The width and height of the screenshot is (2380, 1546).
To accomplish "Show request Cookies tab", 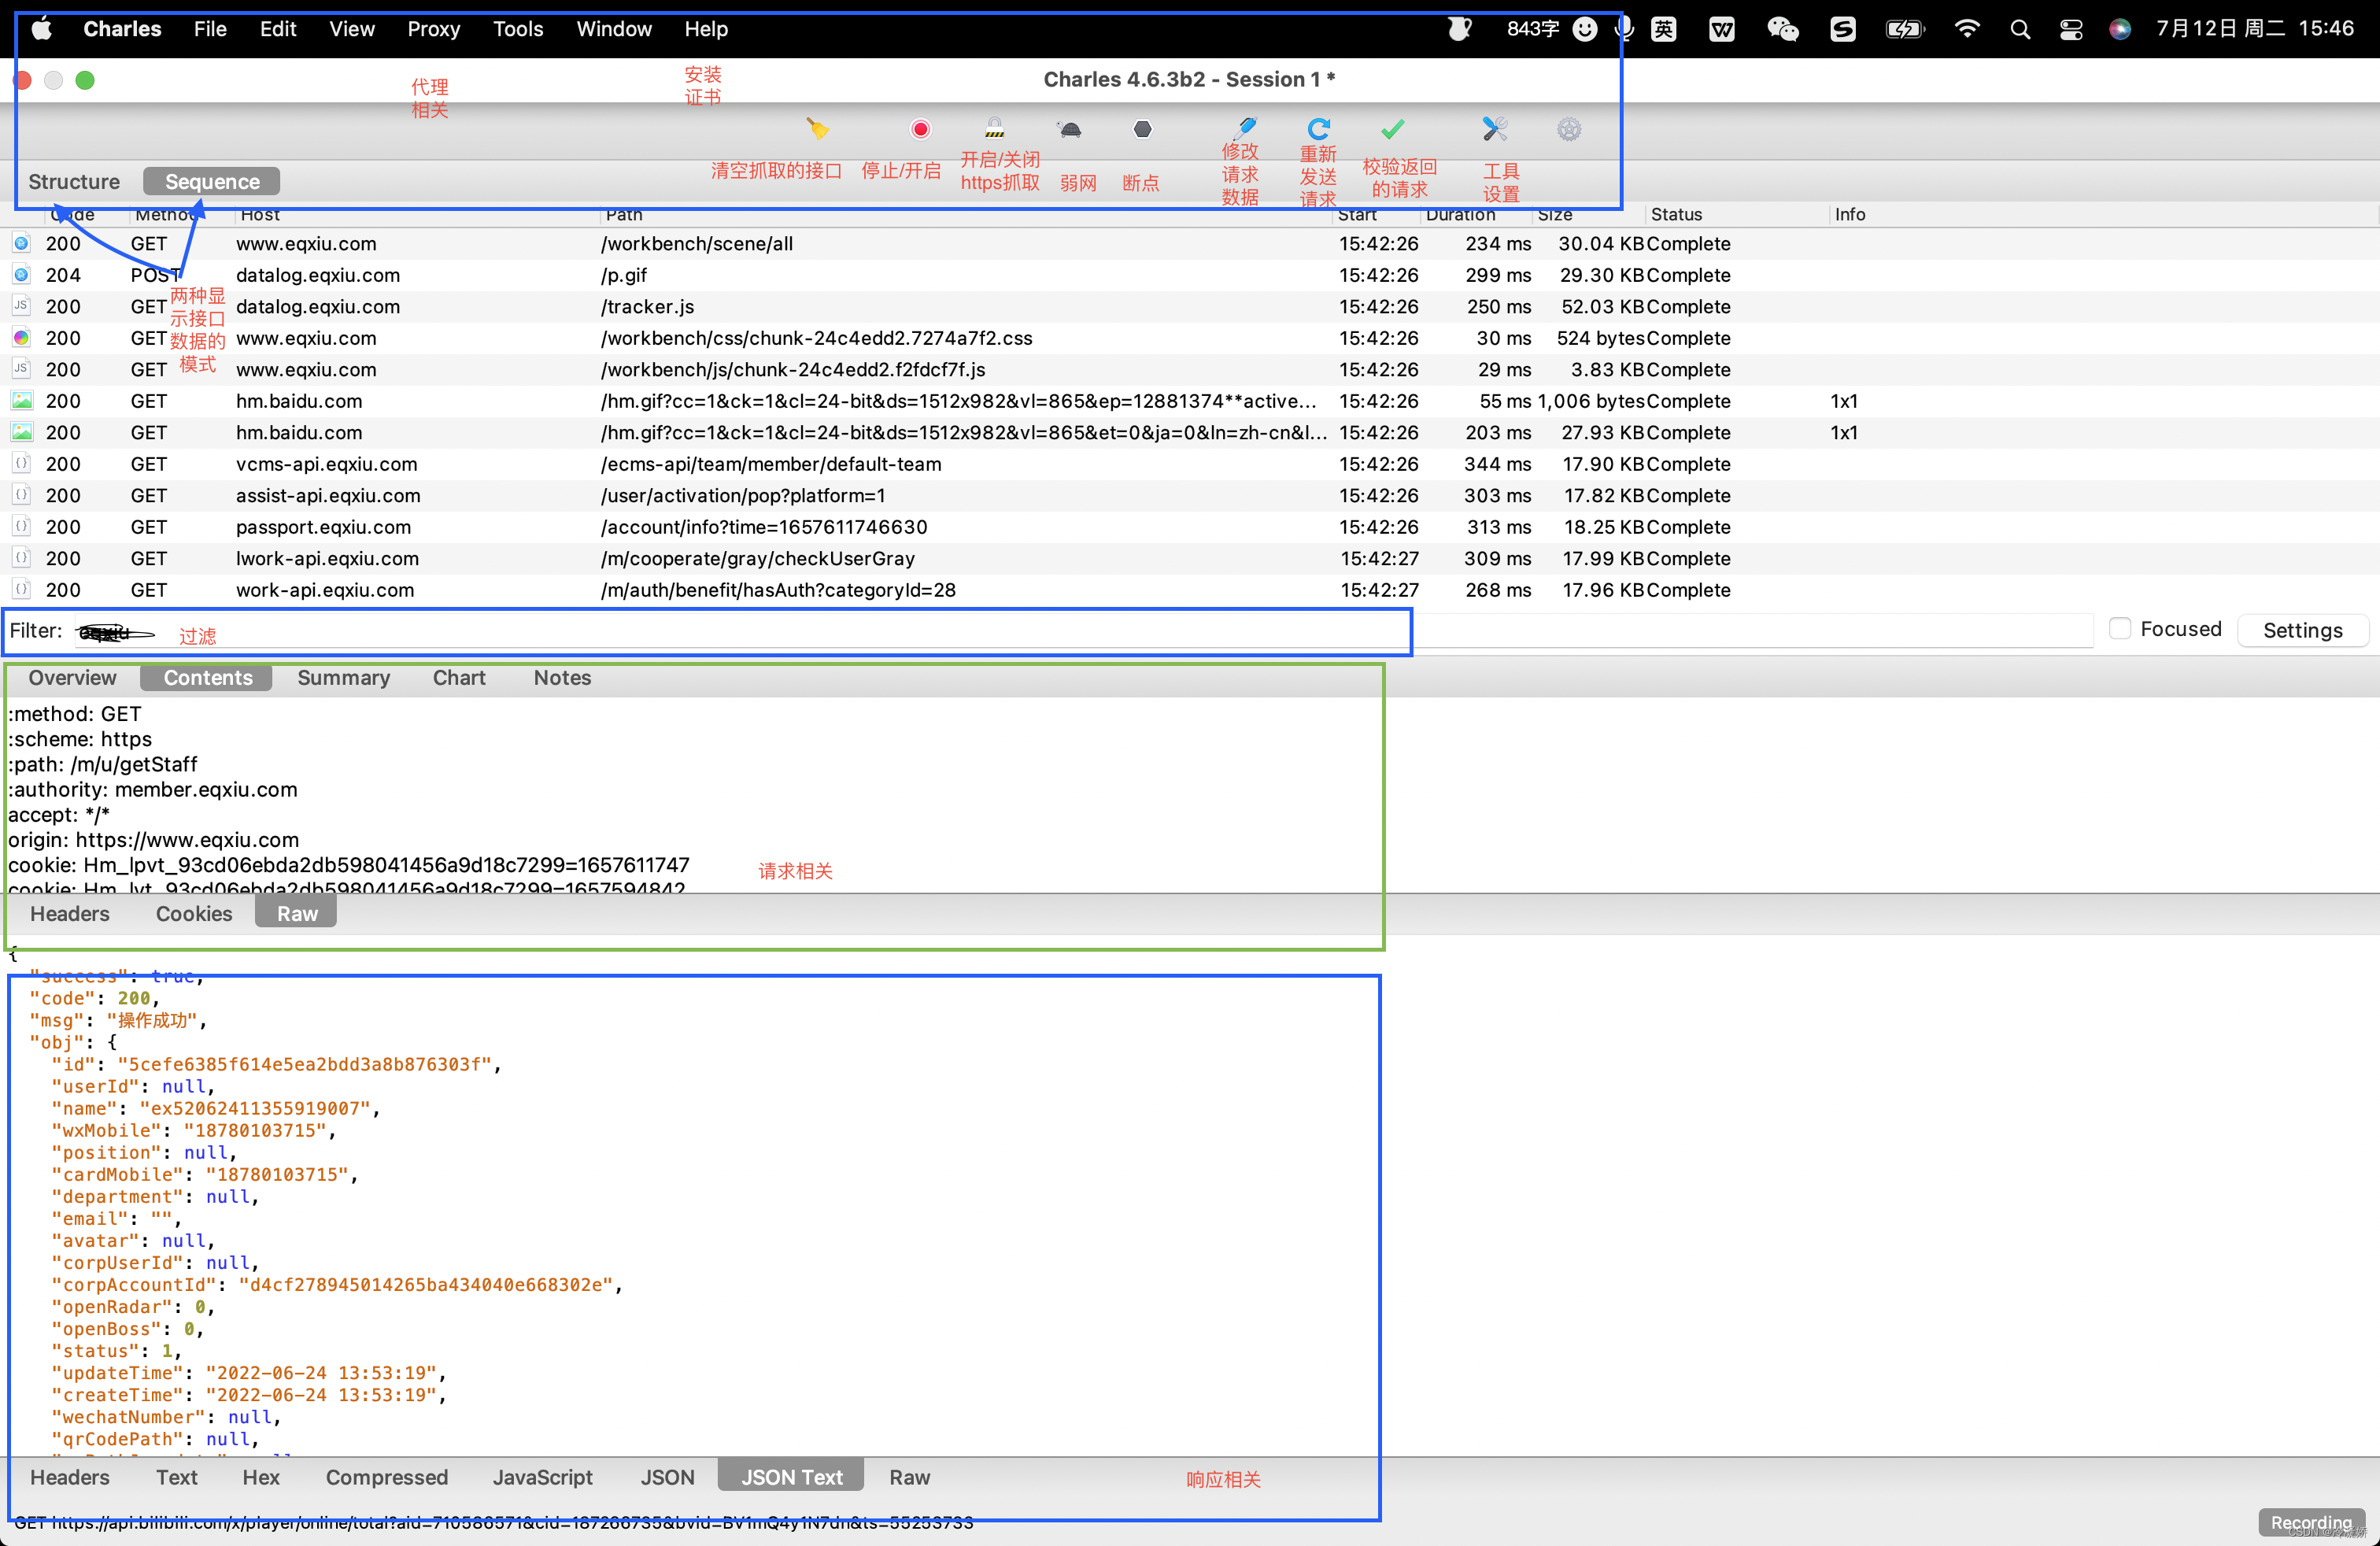I will tap(194, 913).
